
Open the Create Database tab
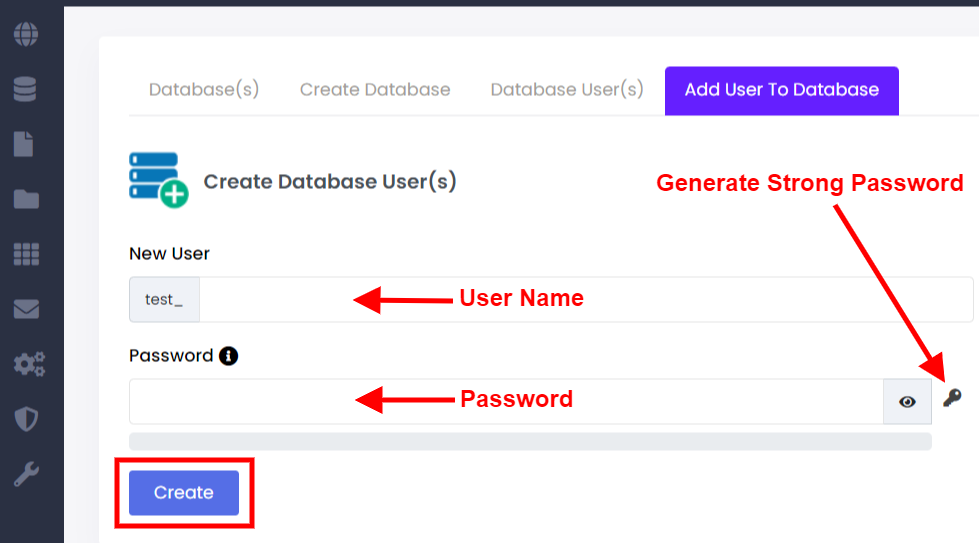(375, 90)
